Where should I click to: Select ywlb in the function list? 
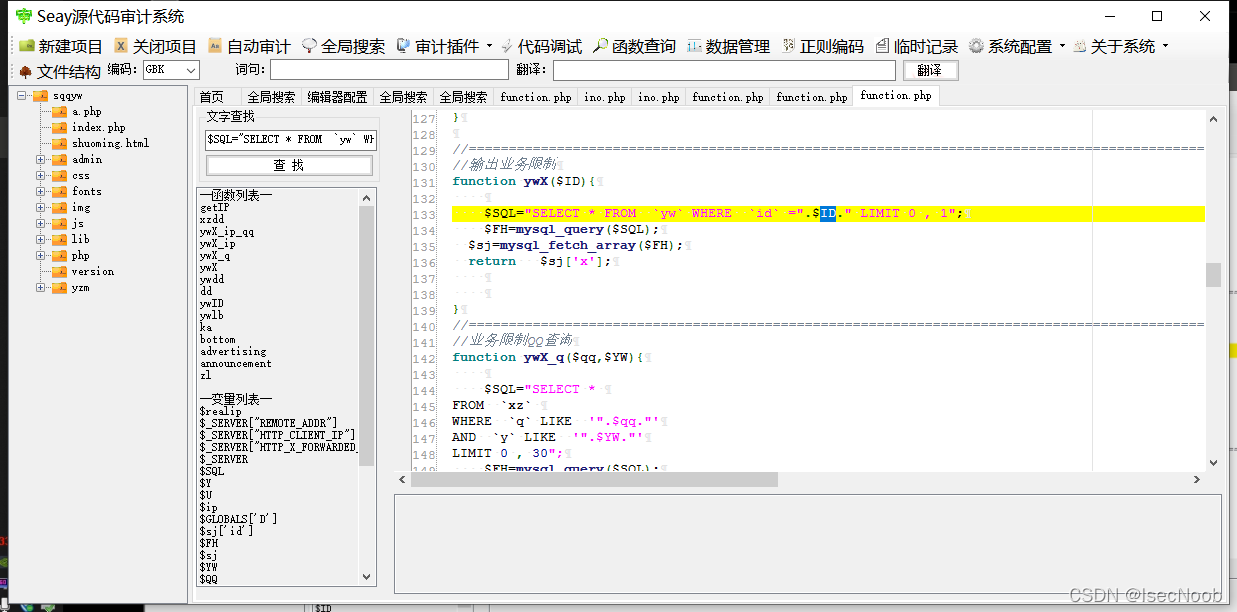(x=211, y=316)
